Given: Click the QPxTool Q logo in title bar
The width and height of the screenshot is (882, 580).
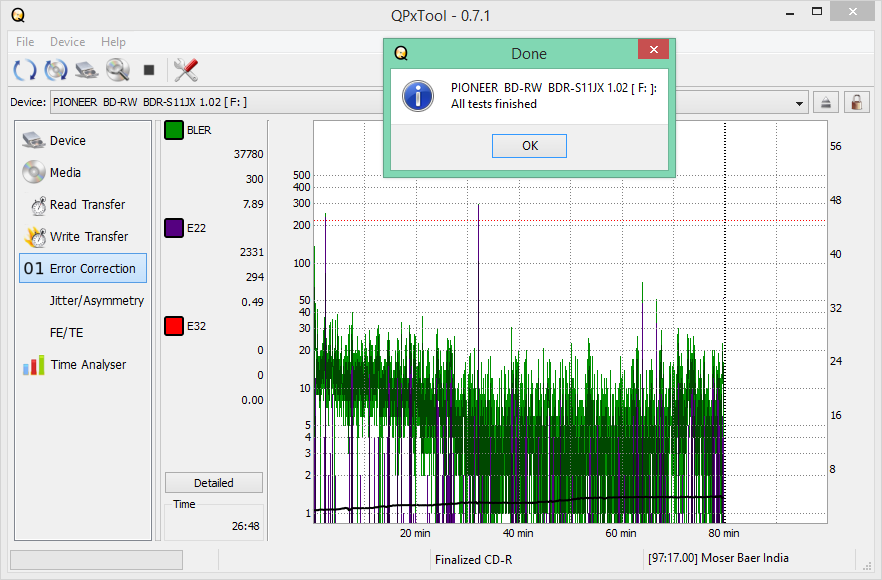Looking at the screenshot, I should coord(18,15).
